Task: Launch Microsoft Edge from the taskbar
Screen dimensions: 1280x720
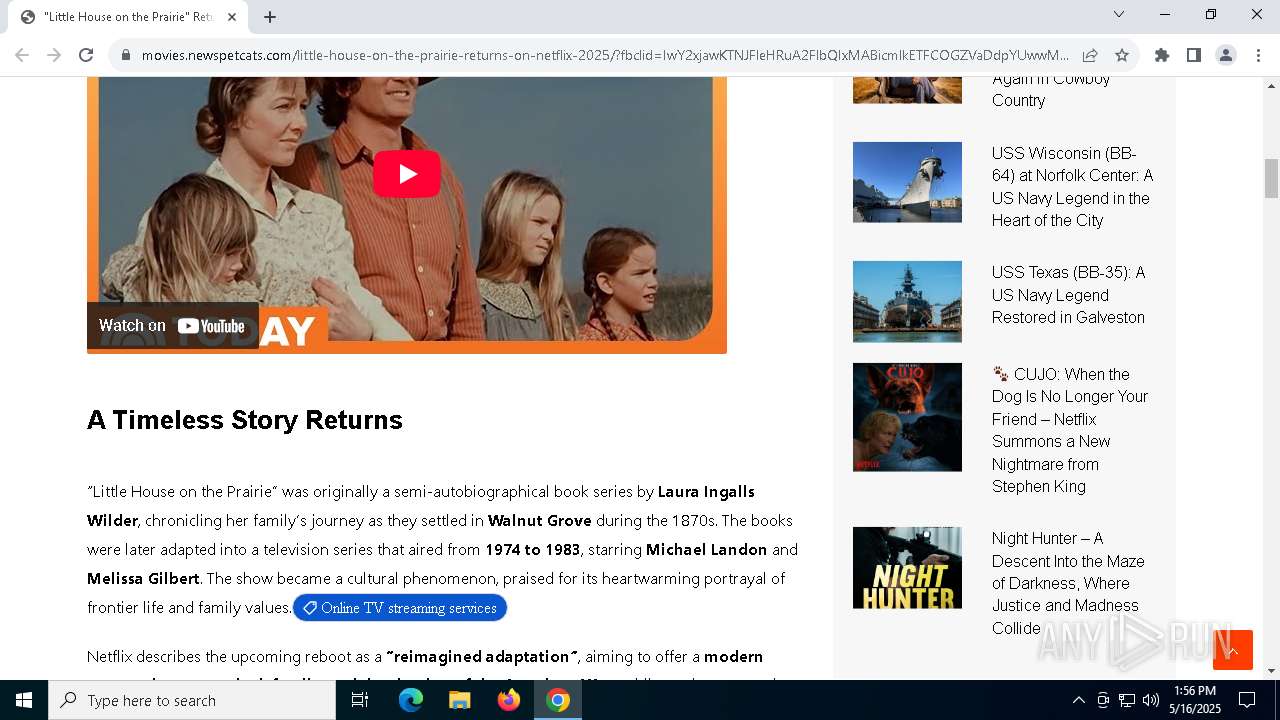Action: point(411,700)
